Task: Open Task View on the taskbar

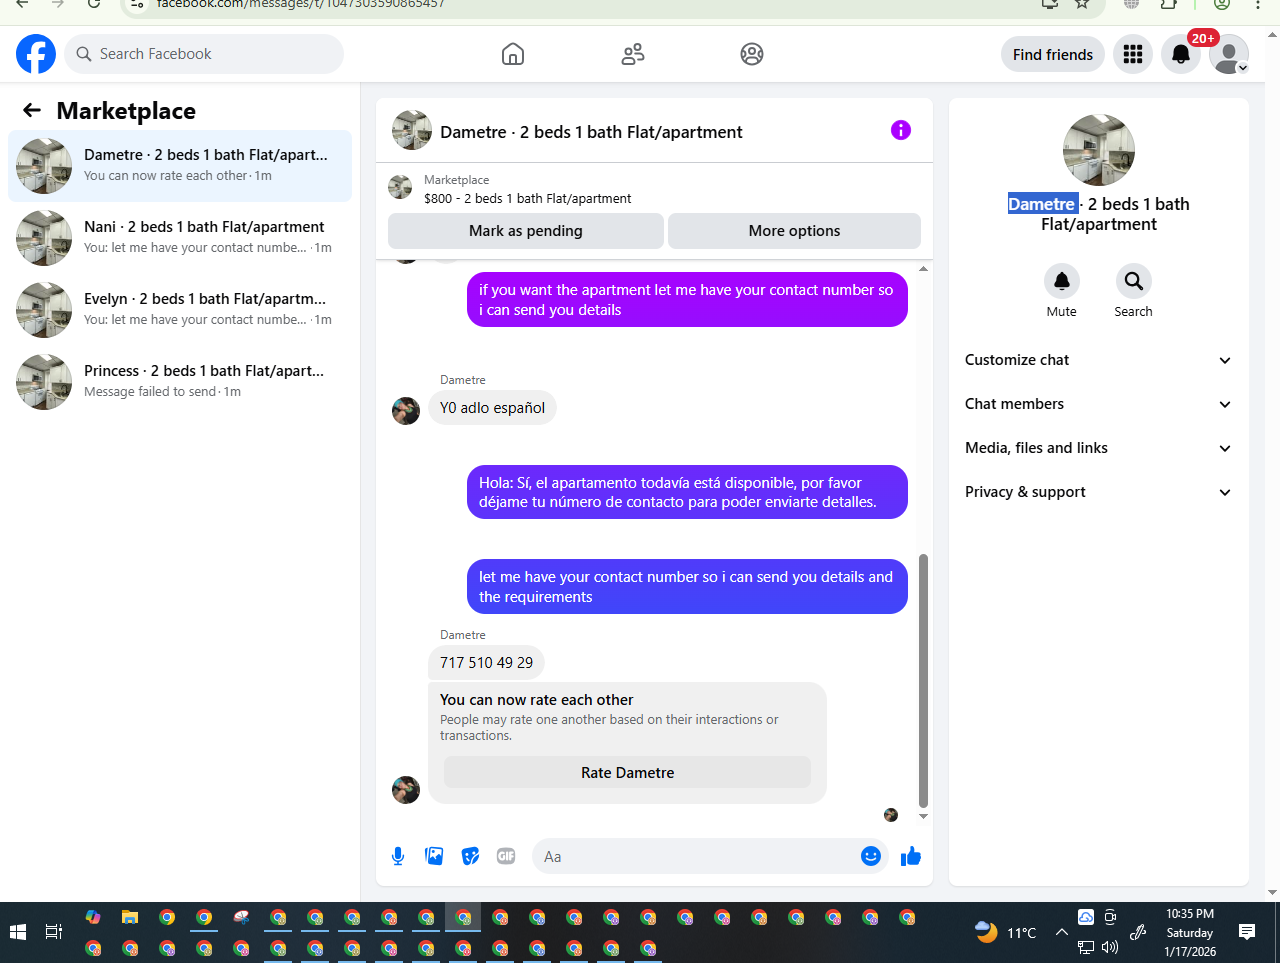Action: 54,932
